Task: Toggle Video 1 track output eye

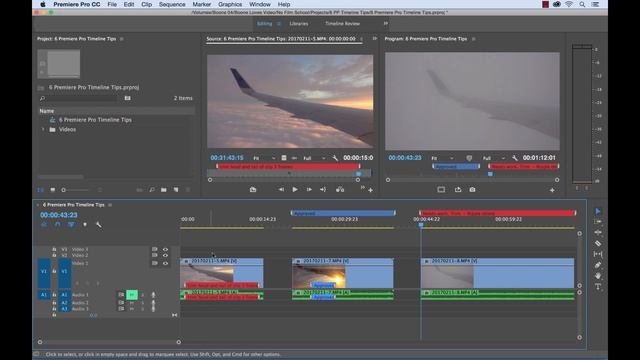Action: click(165, 263)
